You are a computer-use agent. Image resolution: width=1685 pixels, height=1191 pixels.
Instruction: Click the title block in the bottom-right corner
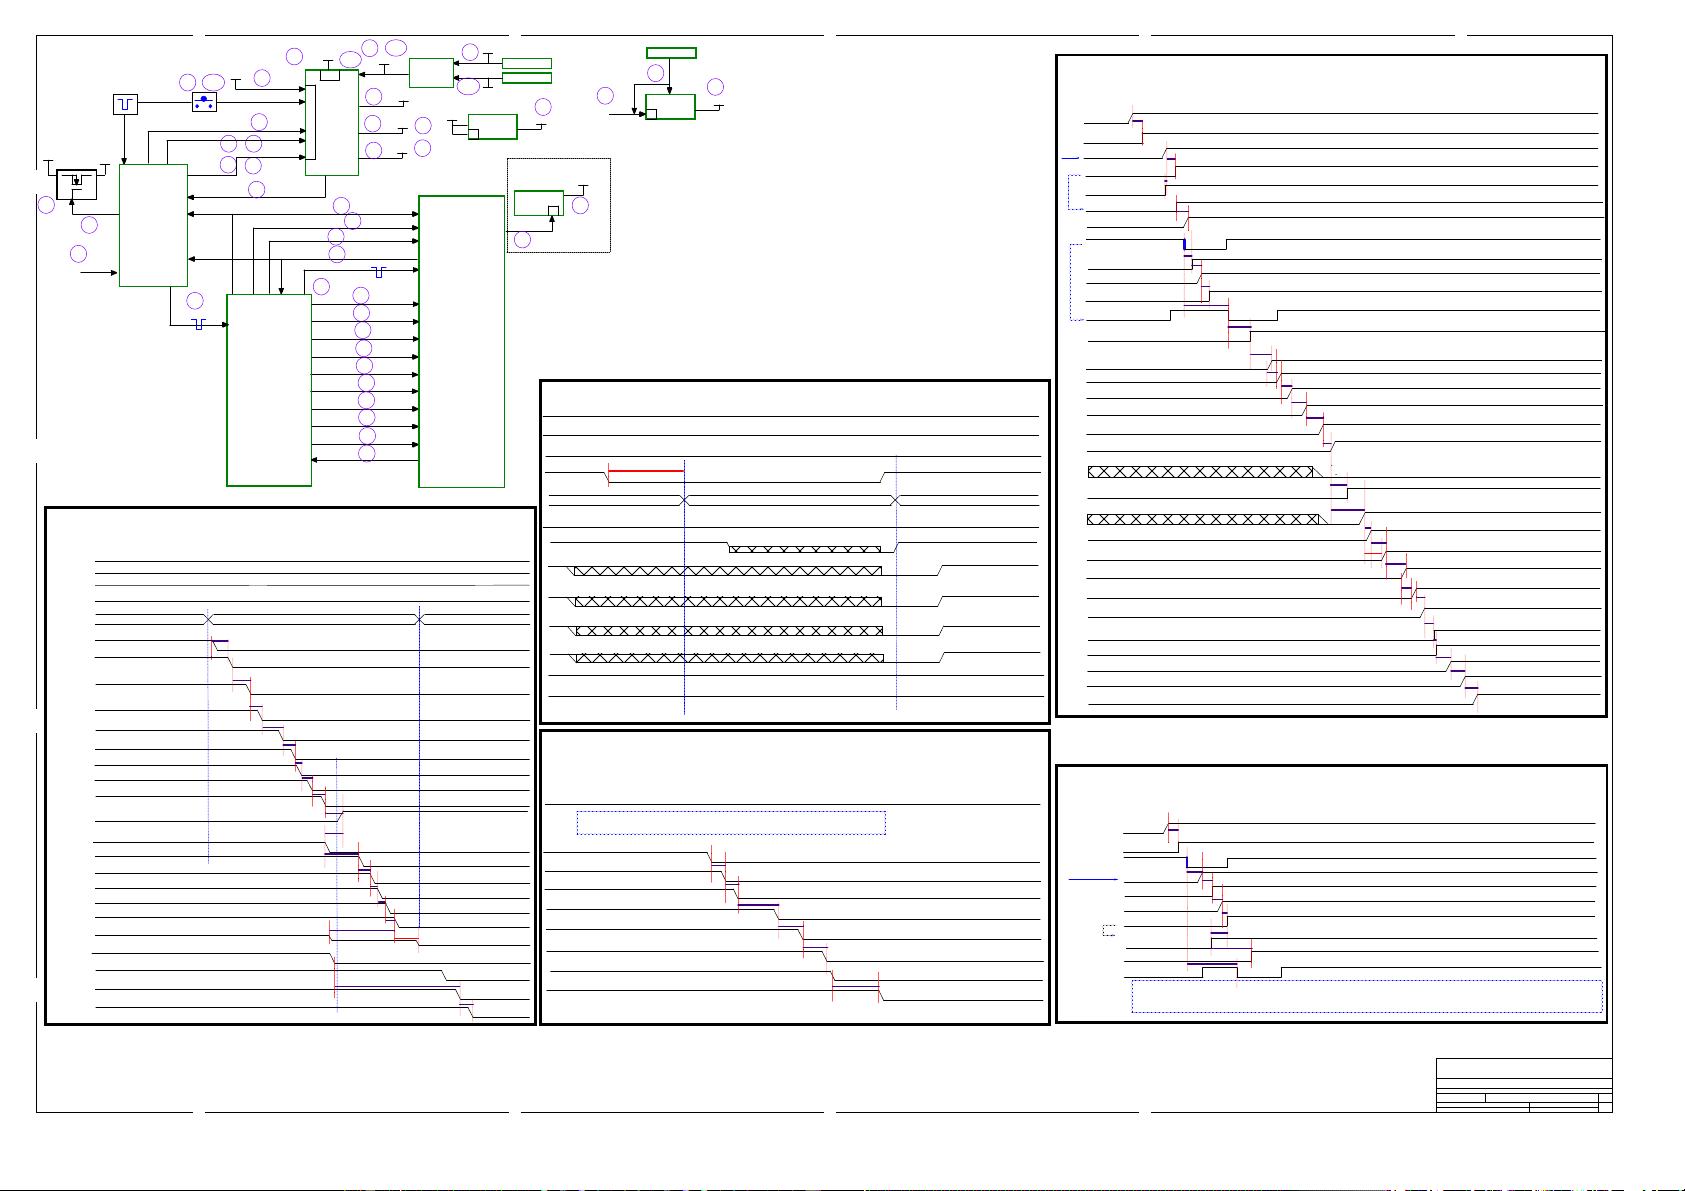point(1523,1085)
